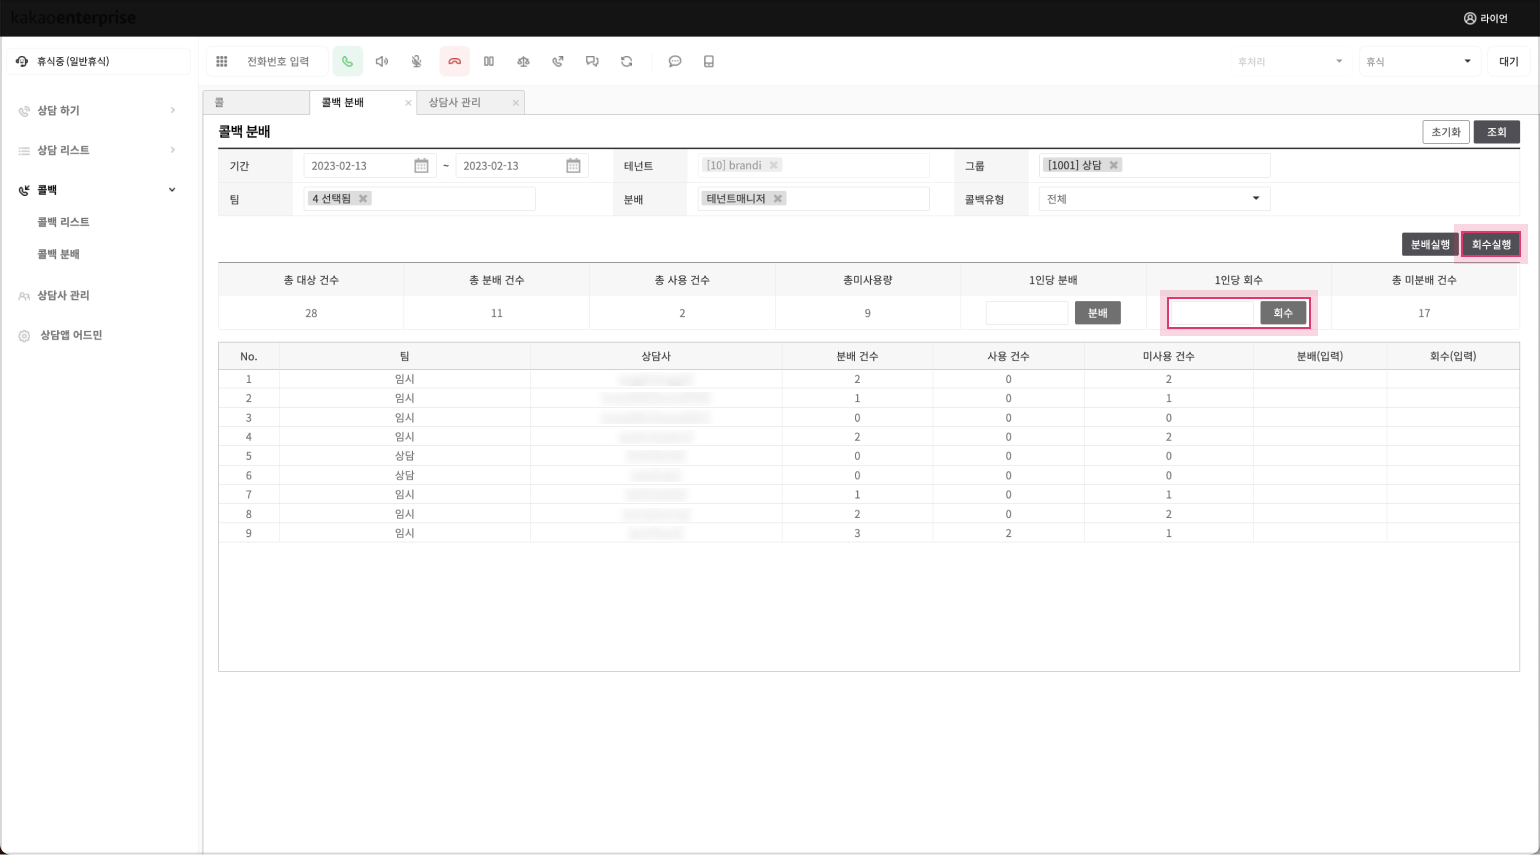Open the 휴식 status dropdown

[x=1418, y=62]
